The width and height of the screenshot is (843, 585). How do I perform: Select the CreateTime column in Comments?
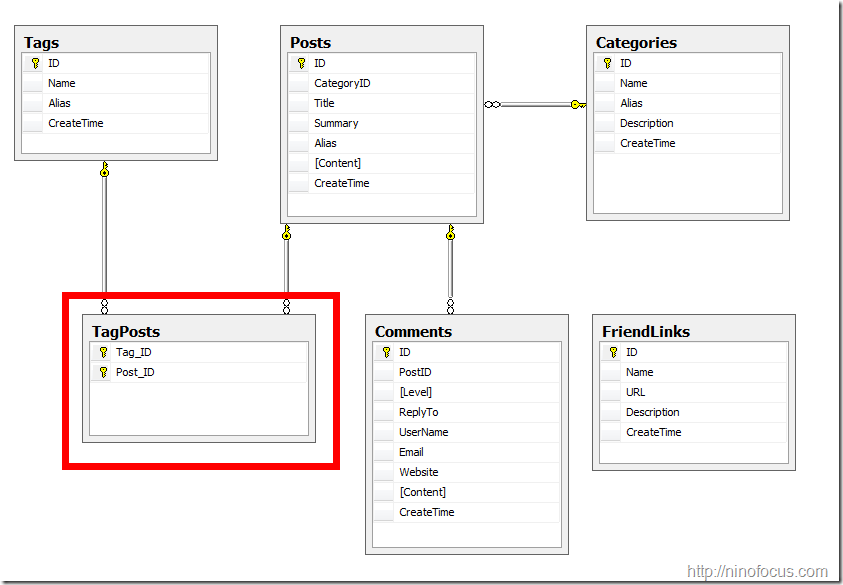click(x=467, y=512)
